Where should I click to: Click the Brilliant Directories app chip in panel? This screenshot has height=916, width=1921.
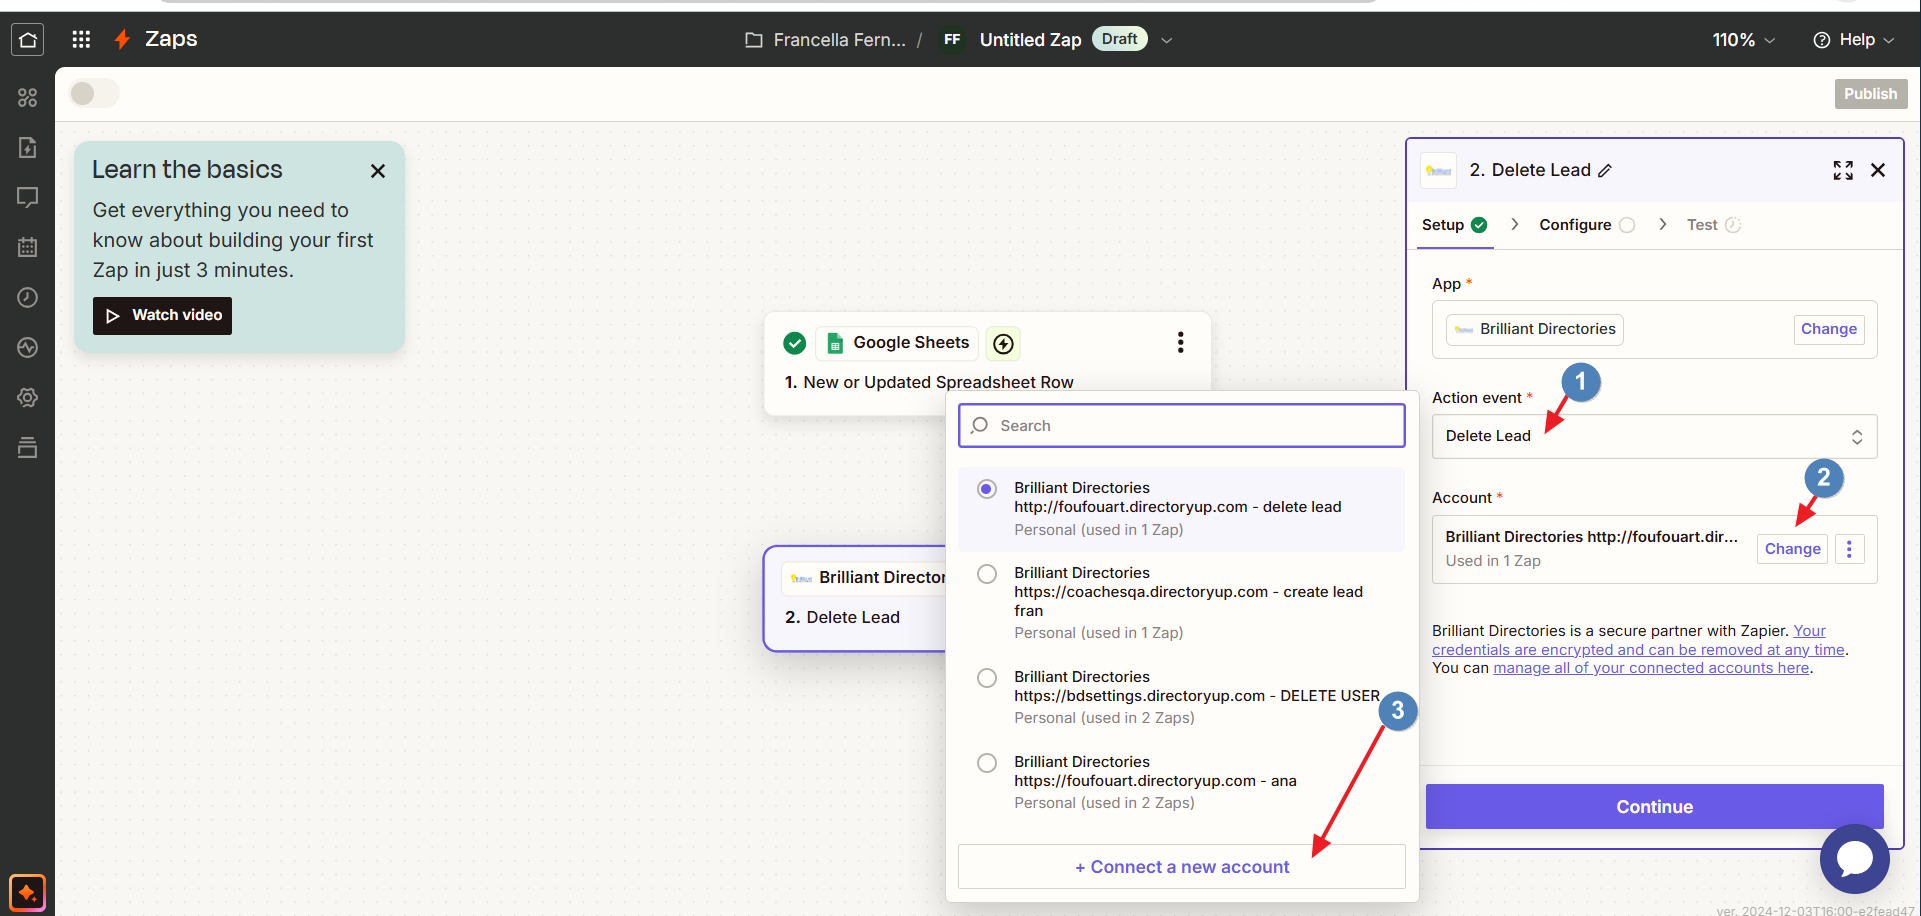1535,329
